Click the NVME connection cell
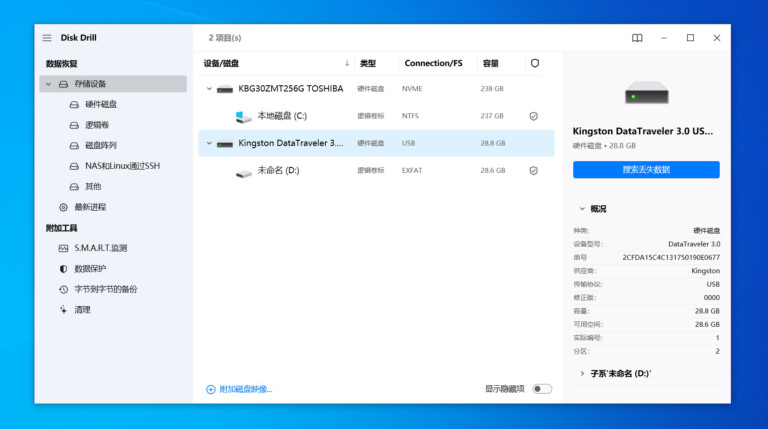This screenshot has height=429, width=768. pos(412,89)
